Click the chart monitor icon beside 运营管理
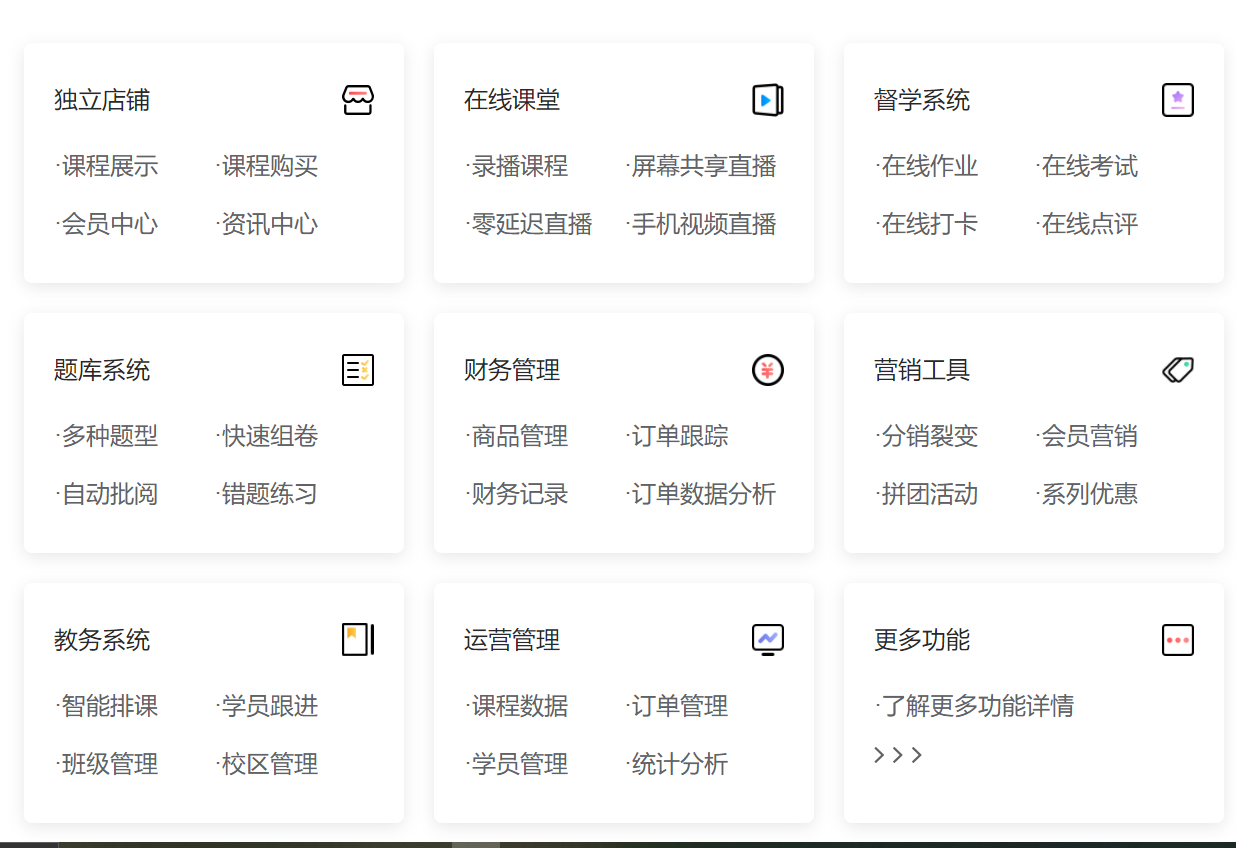The image size is (1236, 848). point(768,640)
